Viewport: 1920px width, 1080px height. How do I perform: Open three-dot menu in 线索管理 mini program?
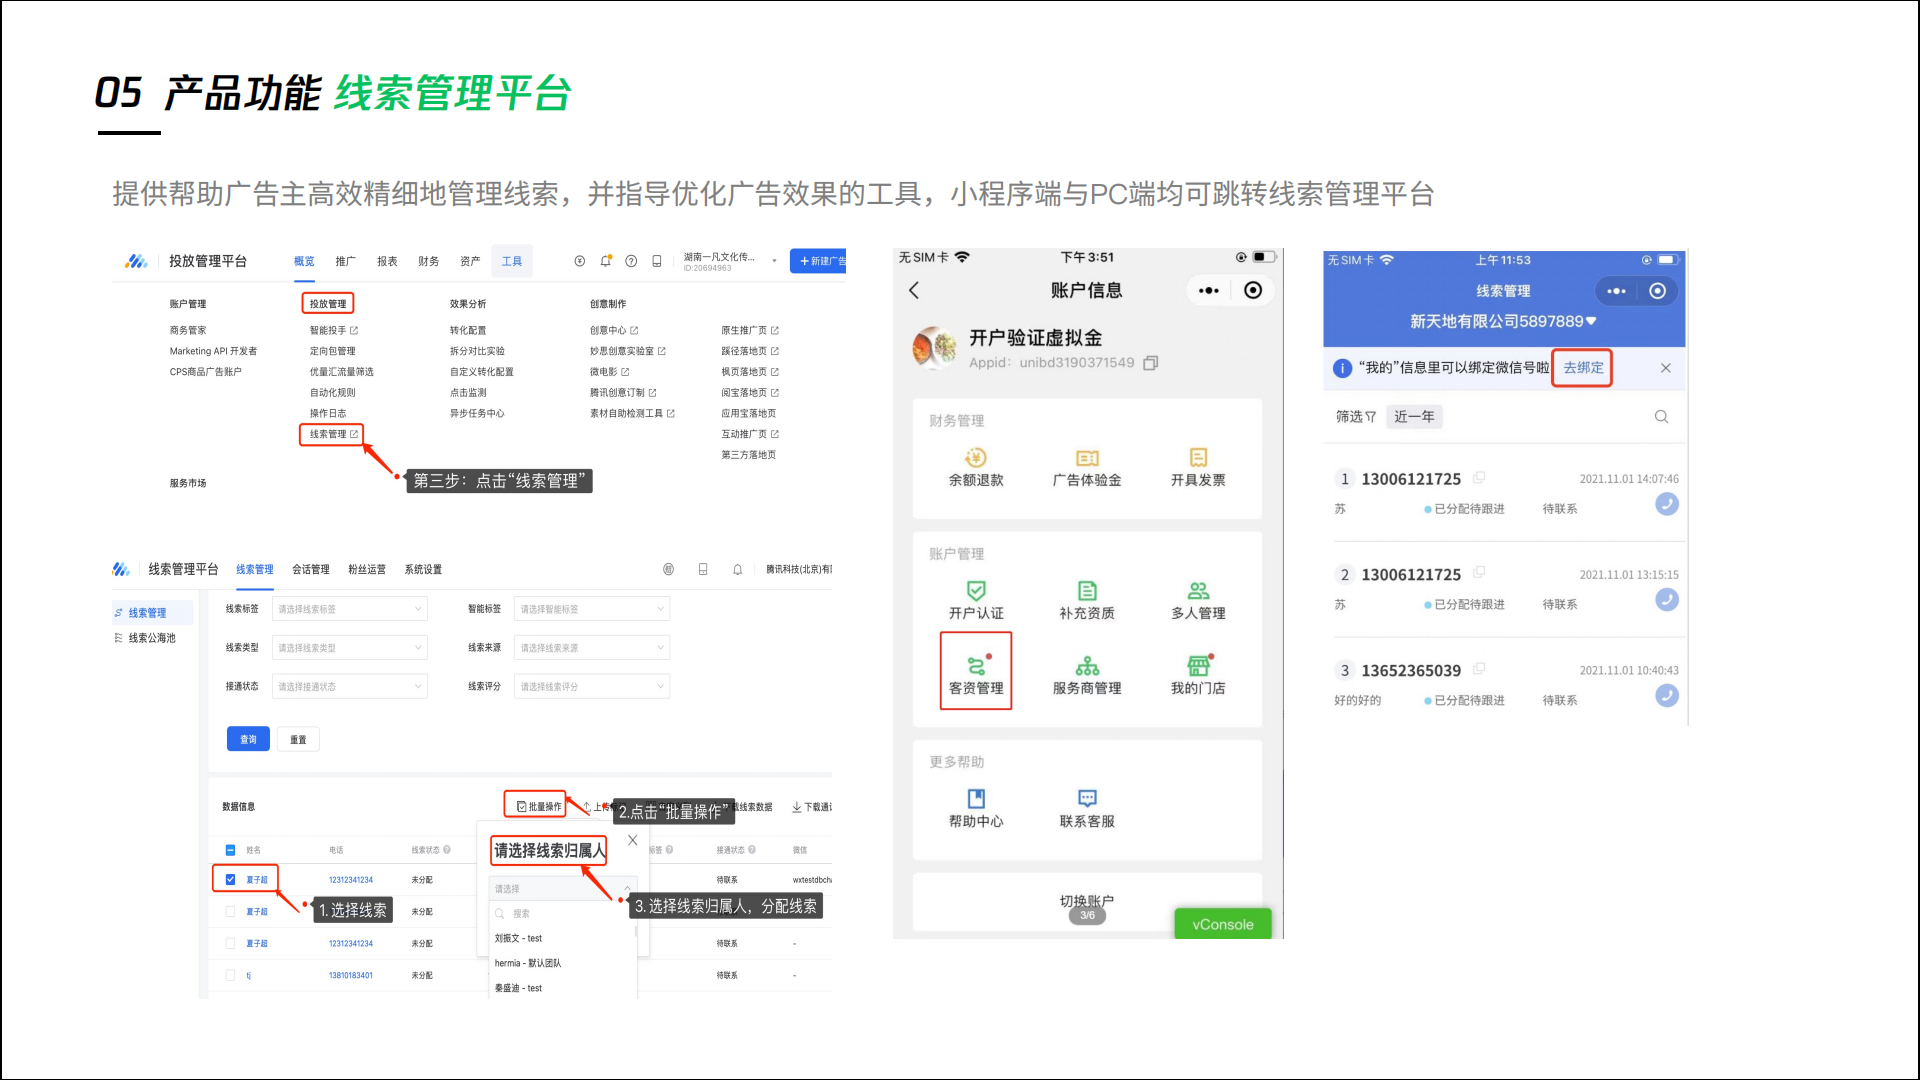click(x=1616, y=291)
